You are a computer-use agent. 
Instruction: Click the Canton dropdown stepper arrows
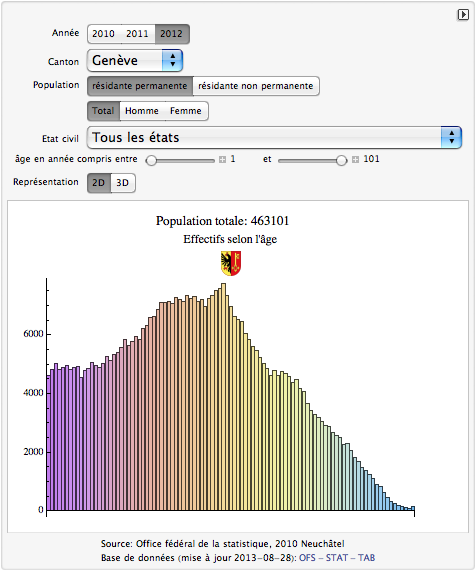[x=172, y=60]
